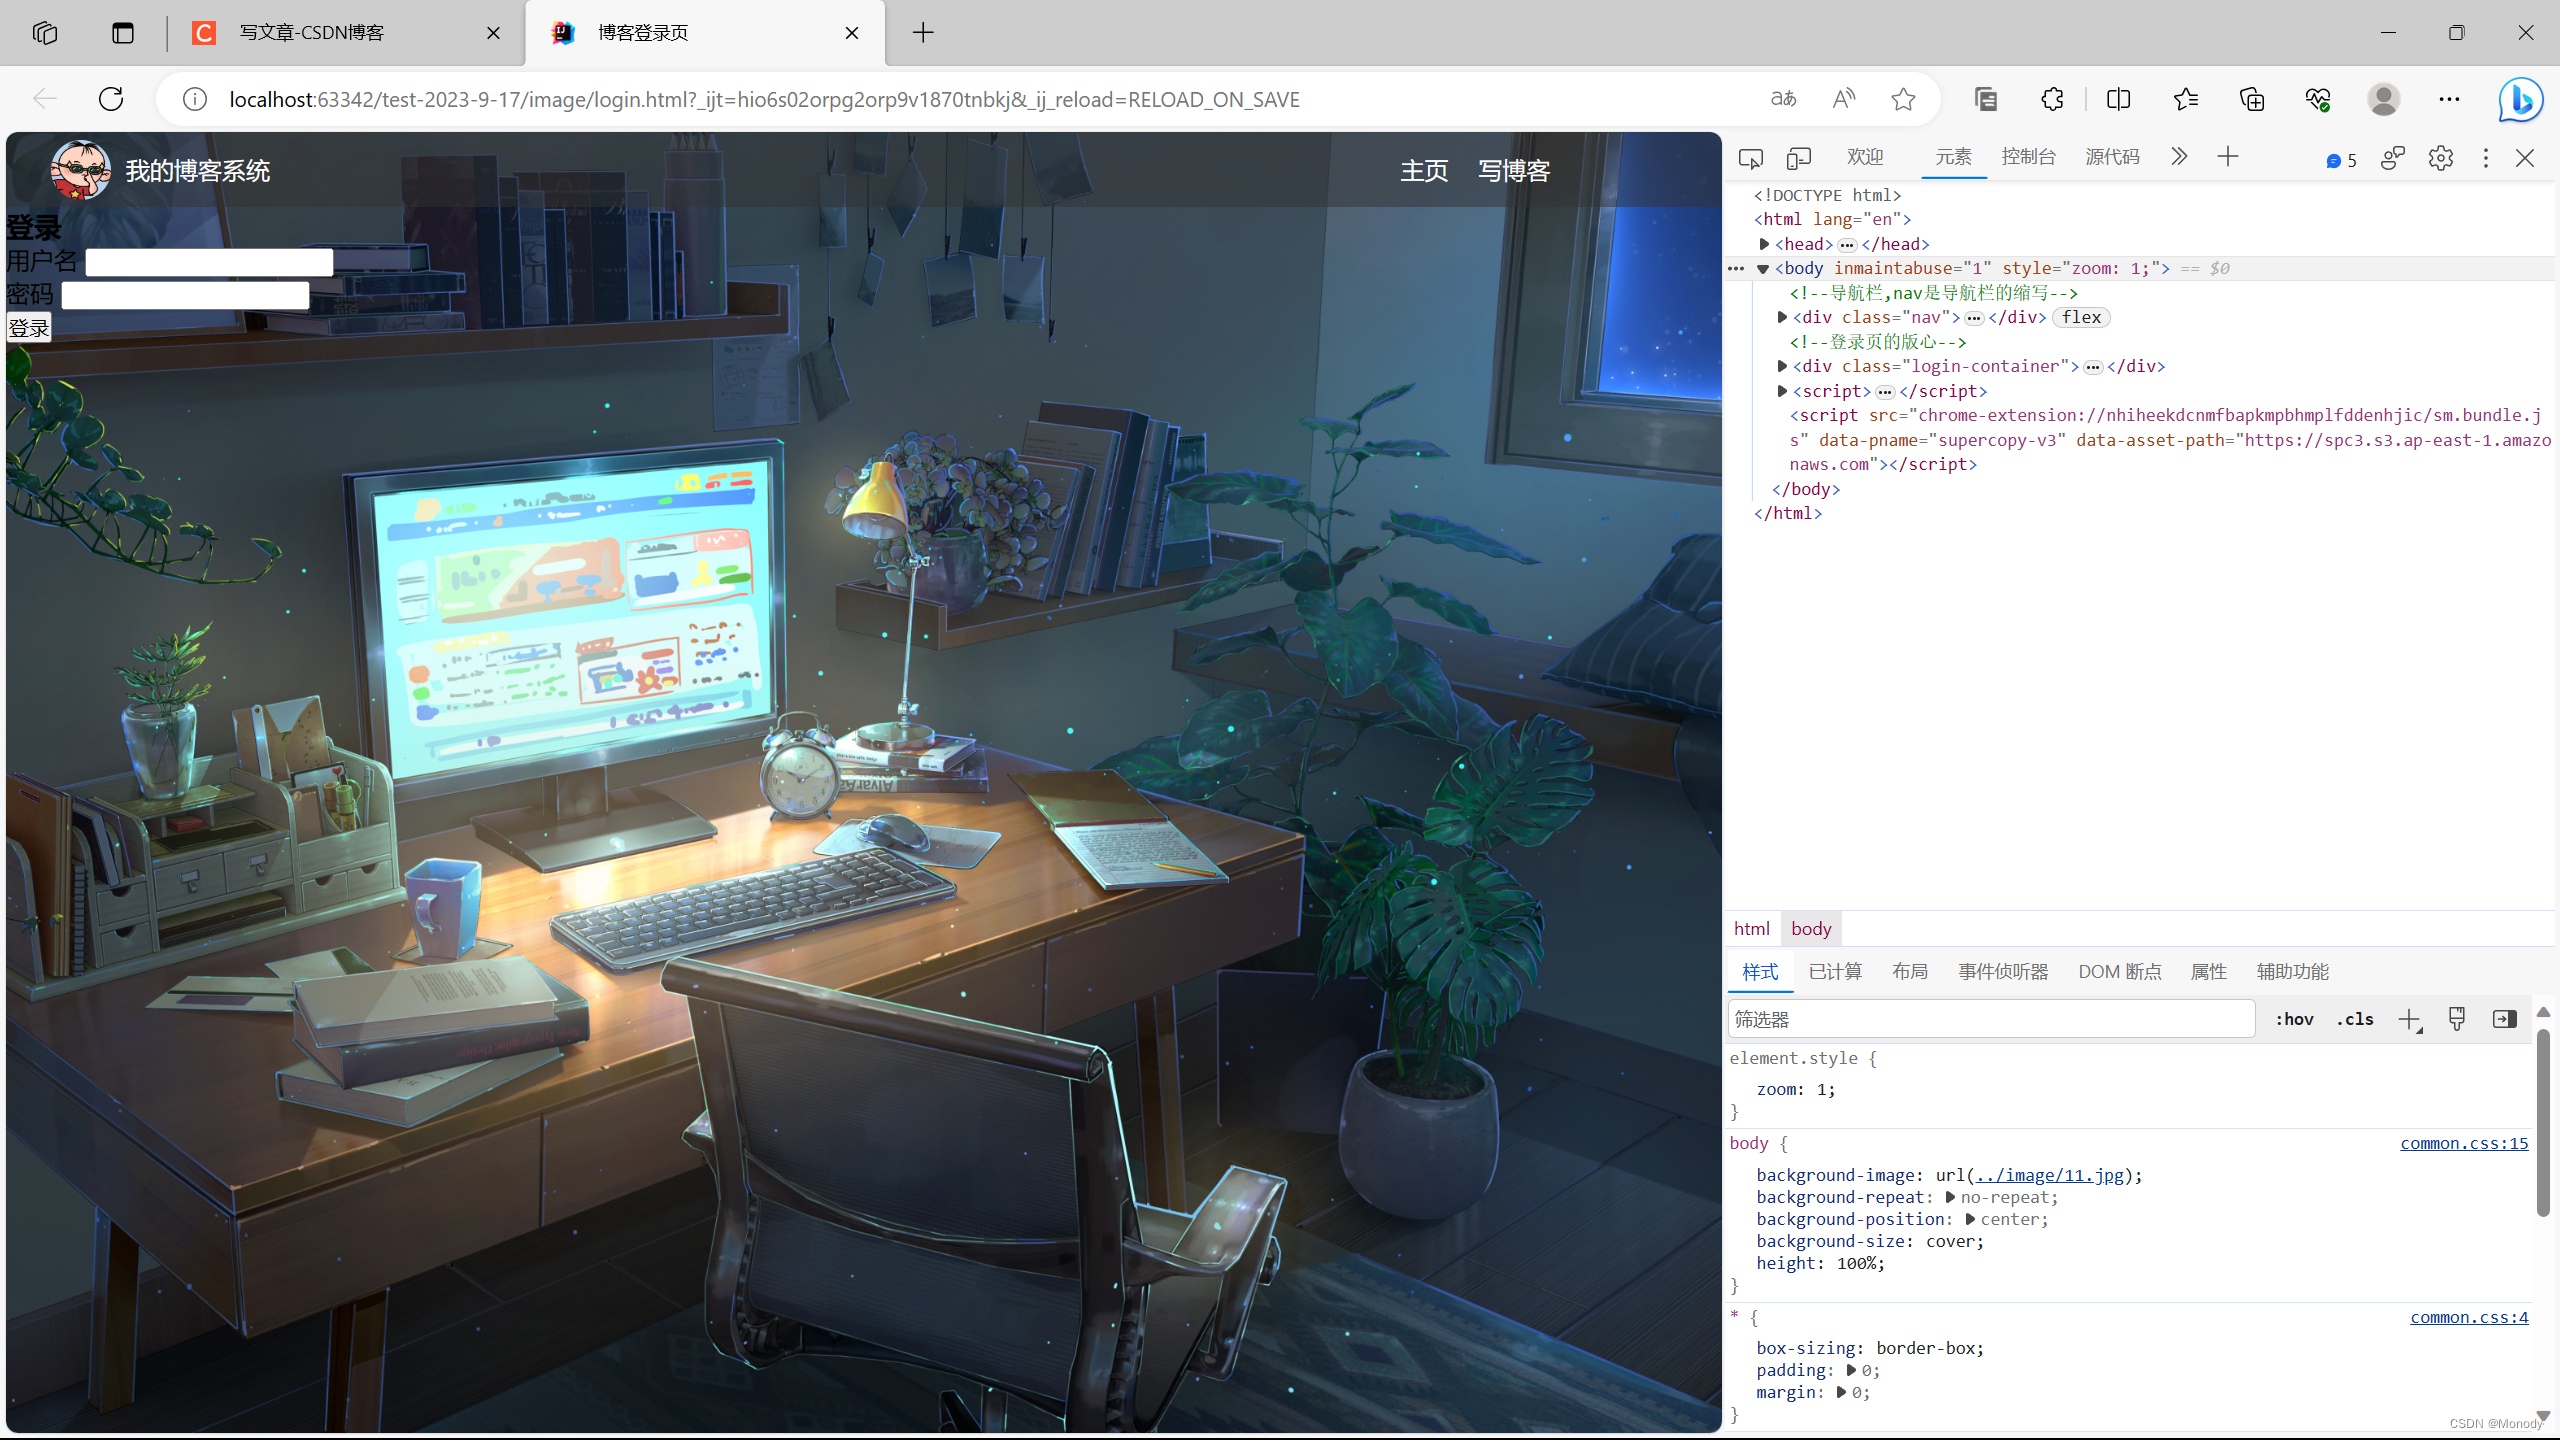Open ../image/11.jpg url link
This screenshot has width=2560, height=1440.
coord(2049,1175)
